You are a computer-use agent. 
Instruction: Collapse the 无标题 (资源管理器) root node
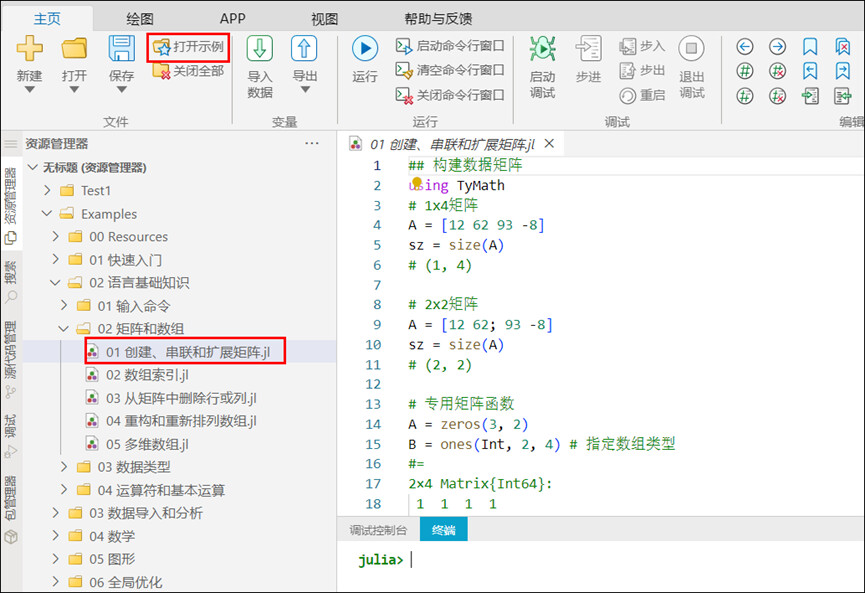click(33, 167)
